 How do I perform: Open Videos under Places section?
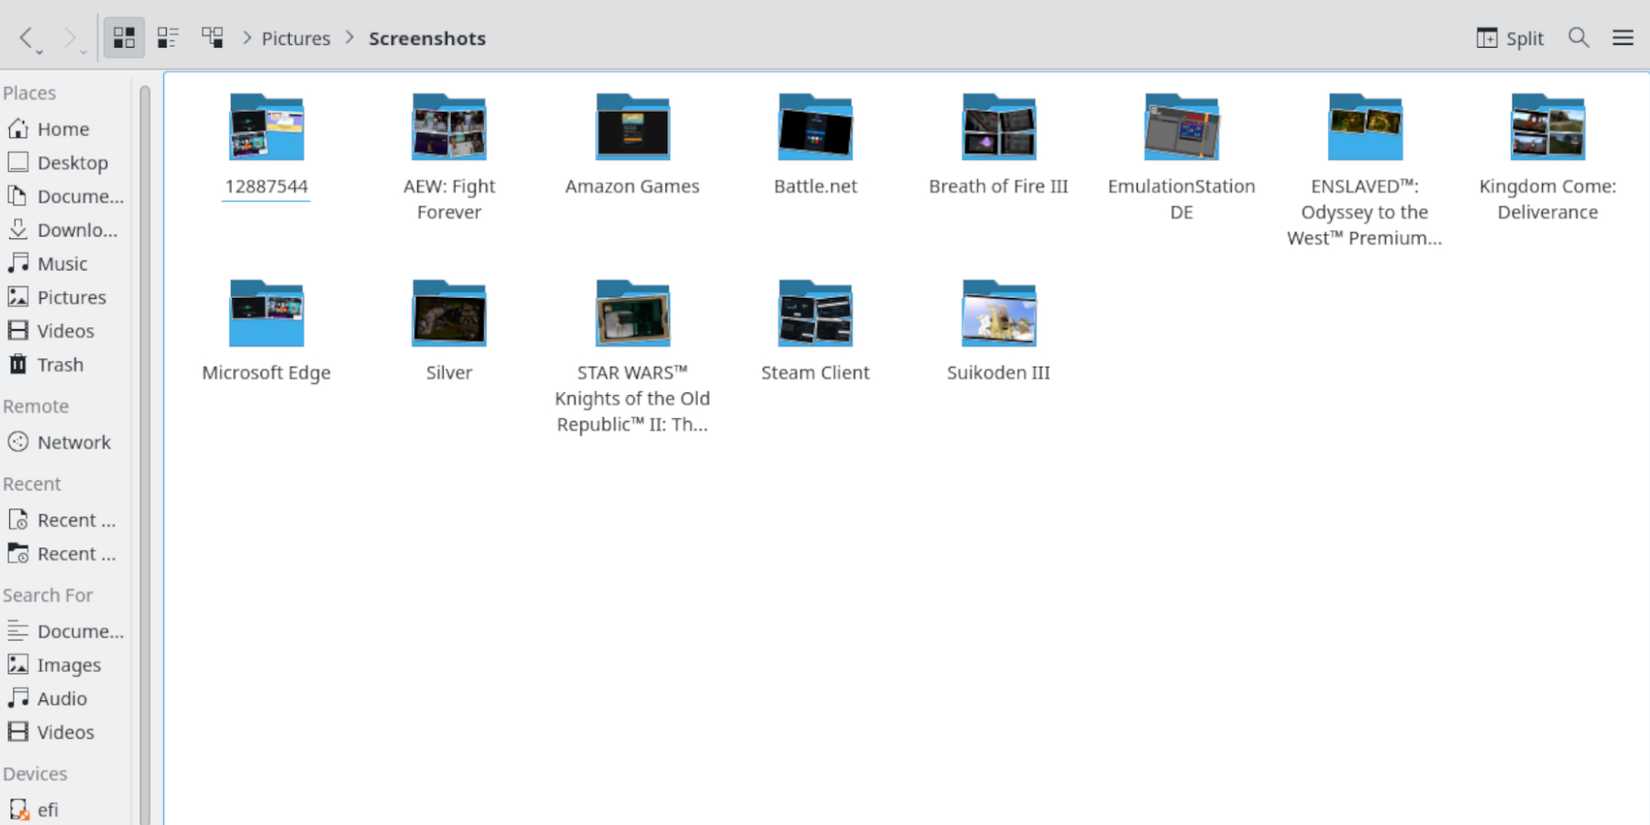(65, 331)
